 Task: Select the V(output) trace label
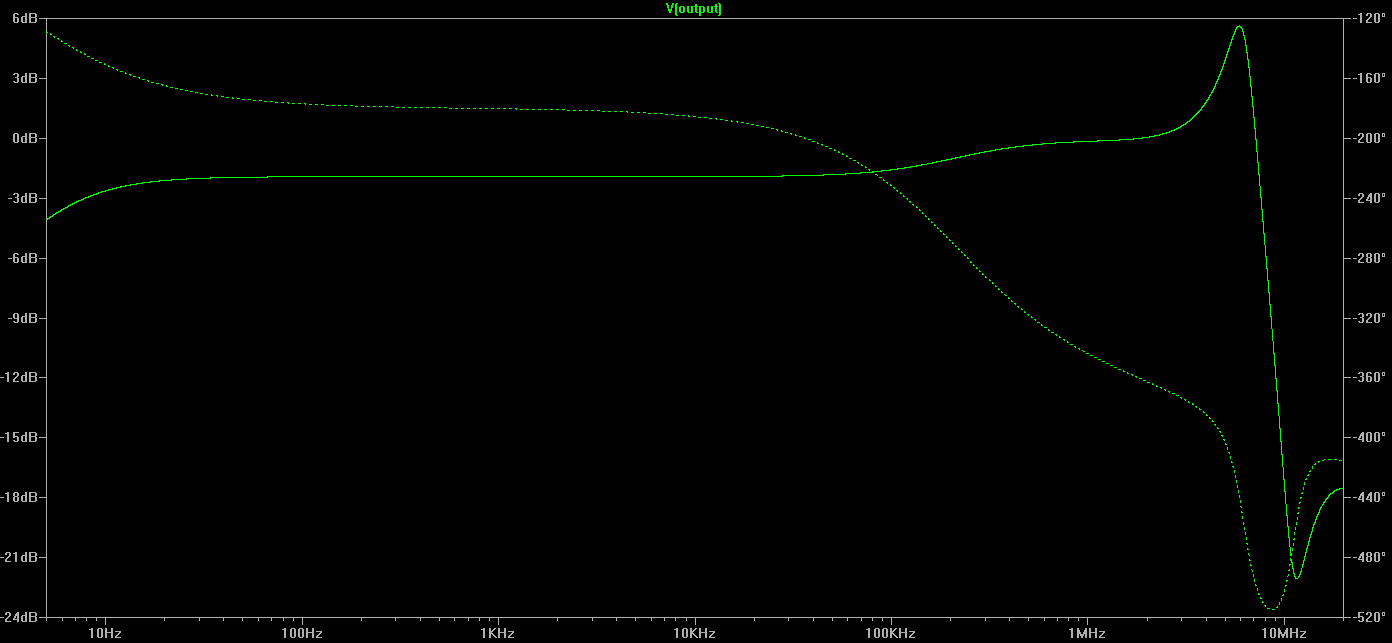(x=694, y=8)
